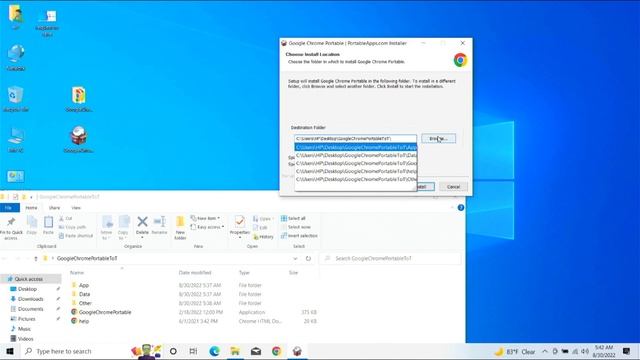This screenshot has height=360, width=640.
Task: Click the Browse button in the installer
Action: click(438, 138)
